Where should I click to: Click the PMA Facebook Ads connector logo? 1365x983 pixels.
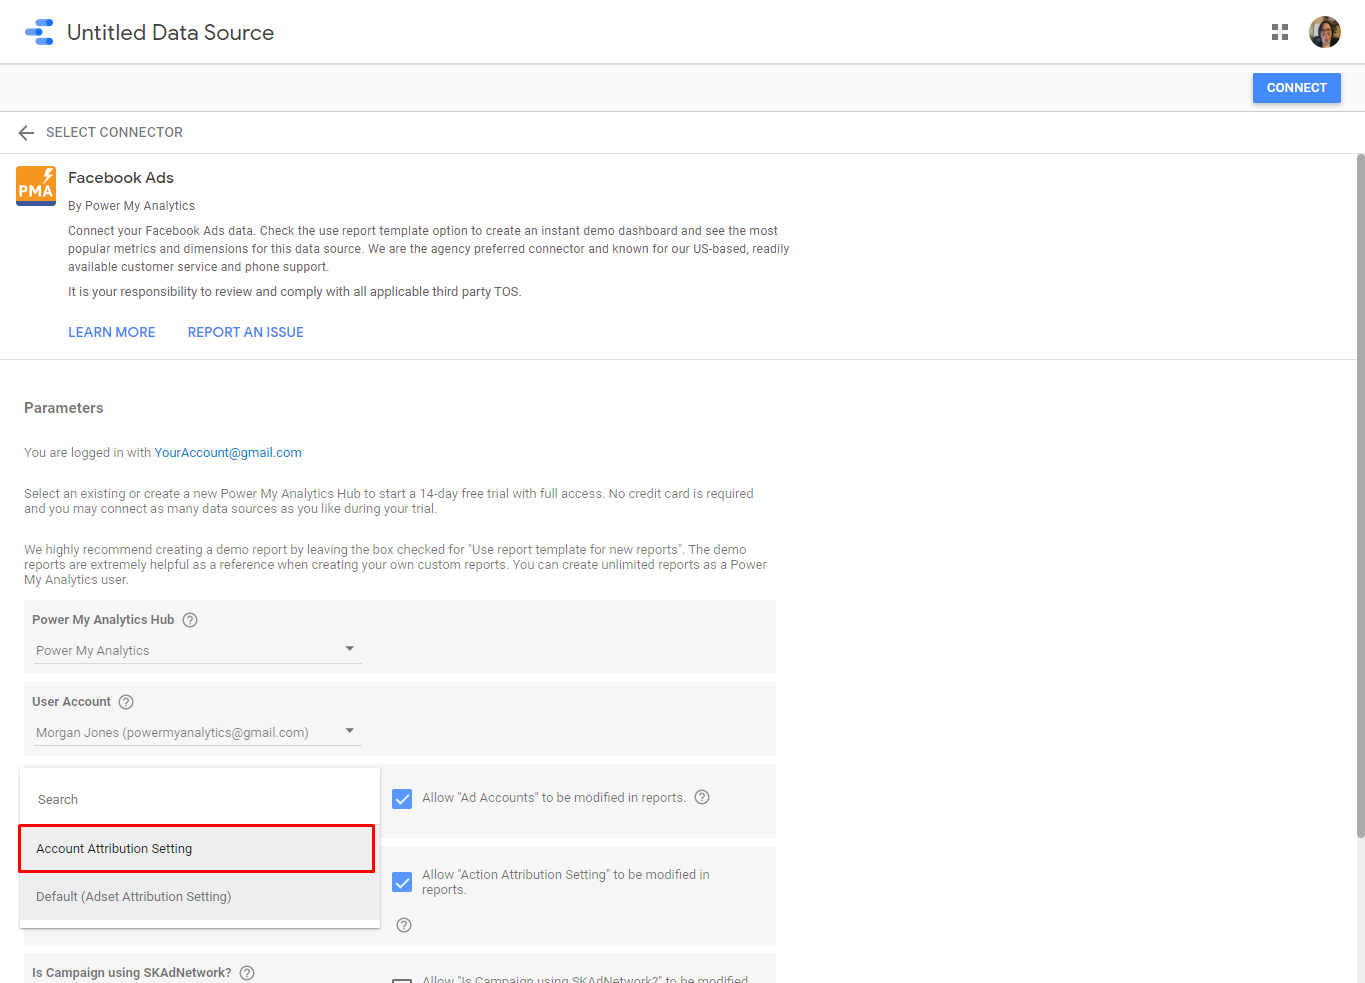point(36,186)
